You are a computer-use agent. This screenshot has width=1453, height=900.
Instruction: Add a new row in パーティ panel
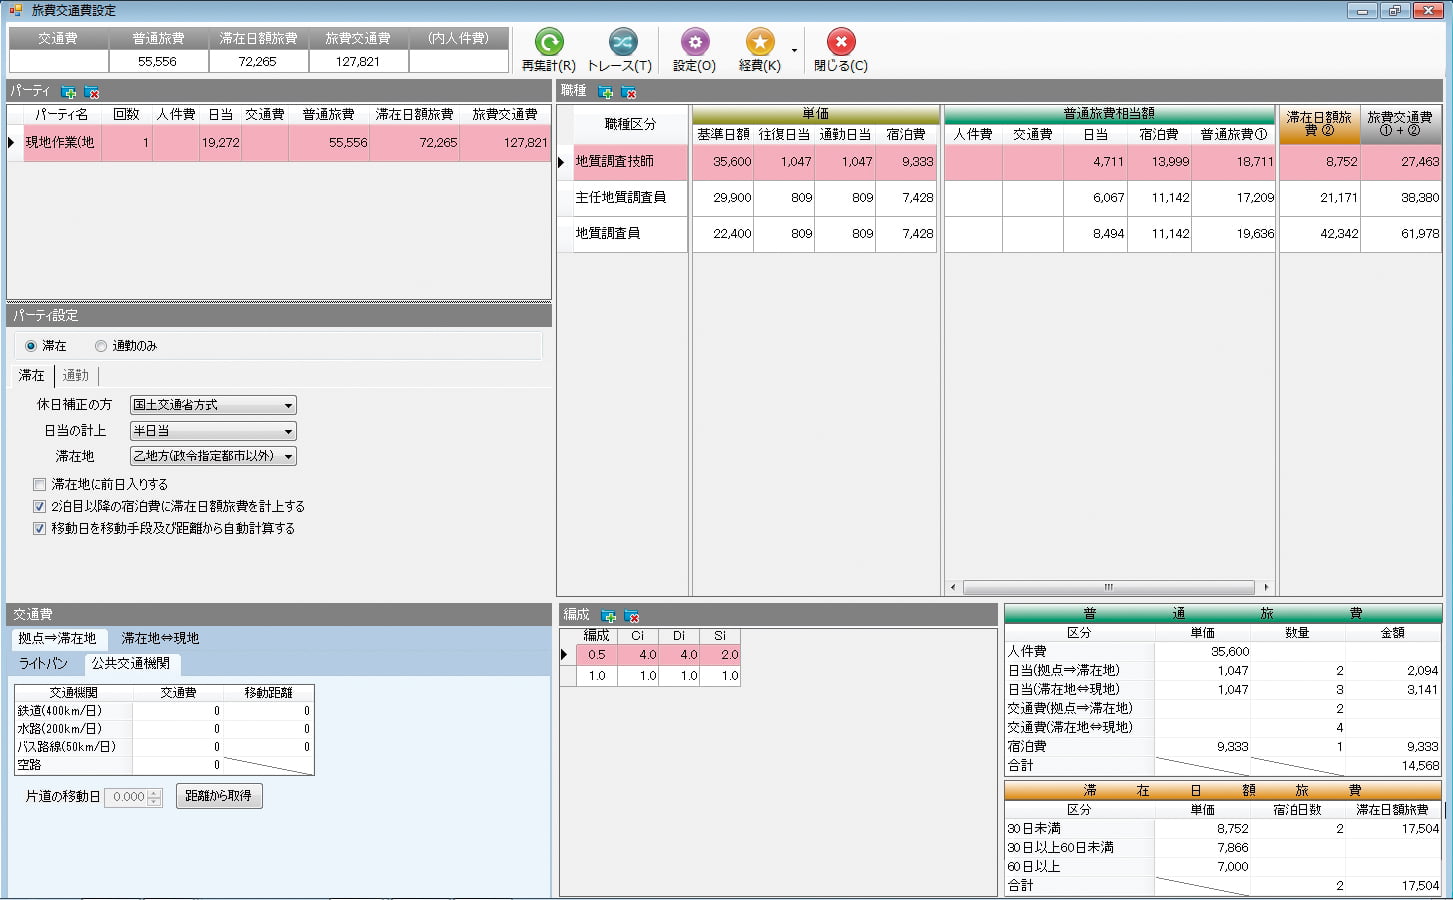69,92
